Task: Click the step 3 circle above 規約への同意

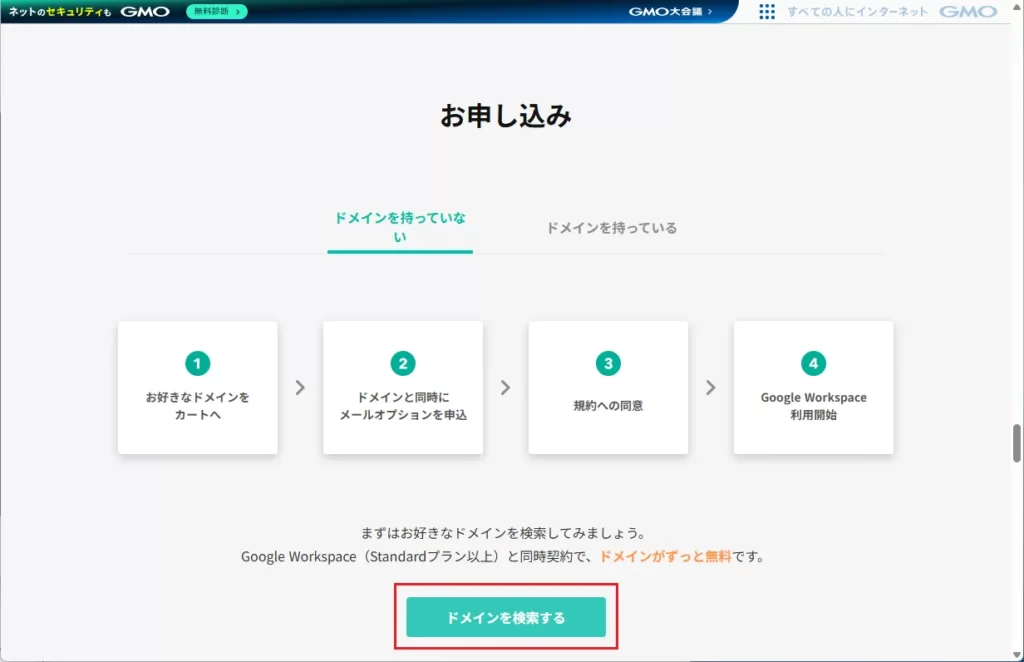Action: pos(607,362)
